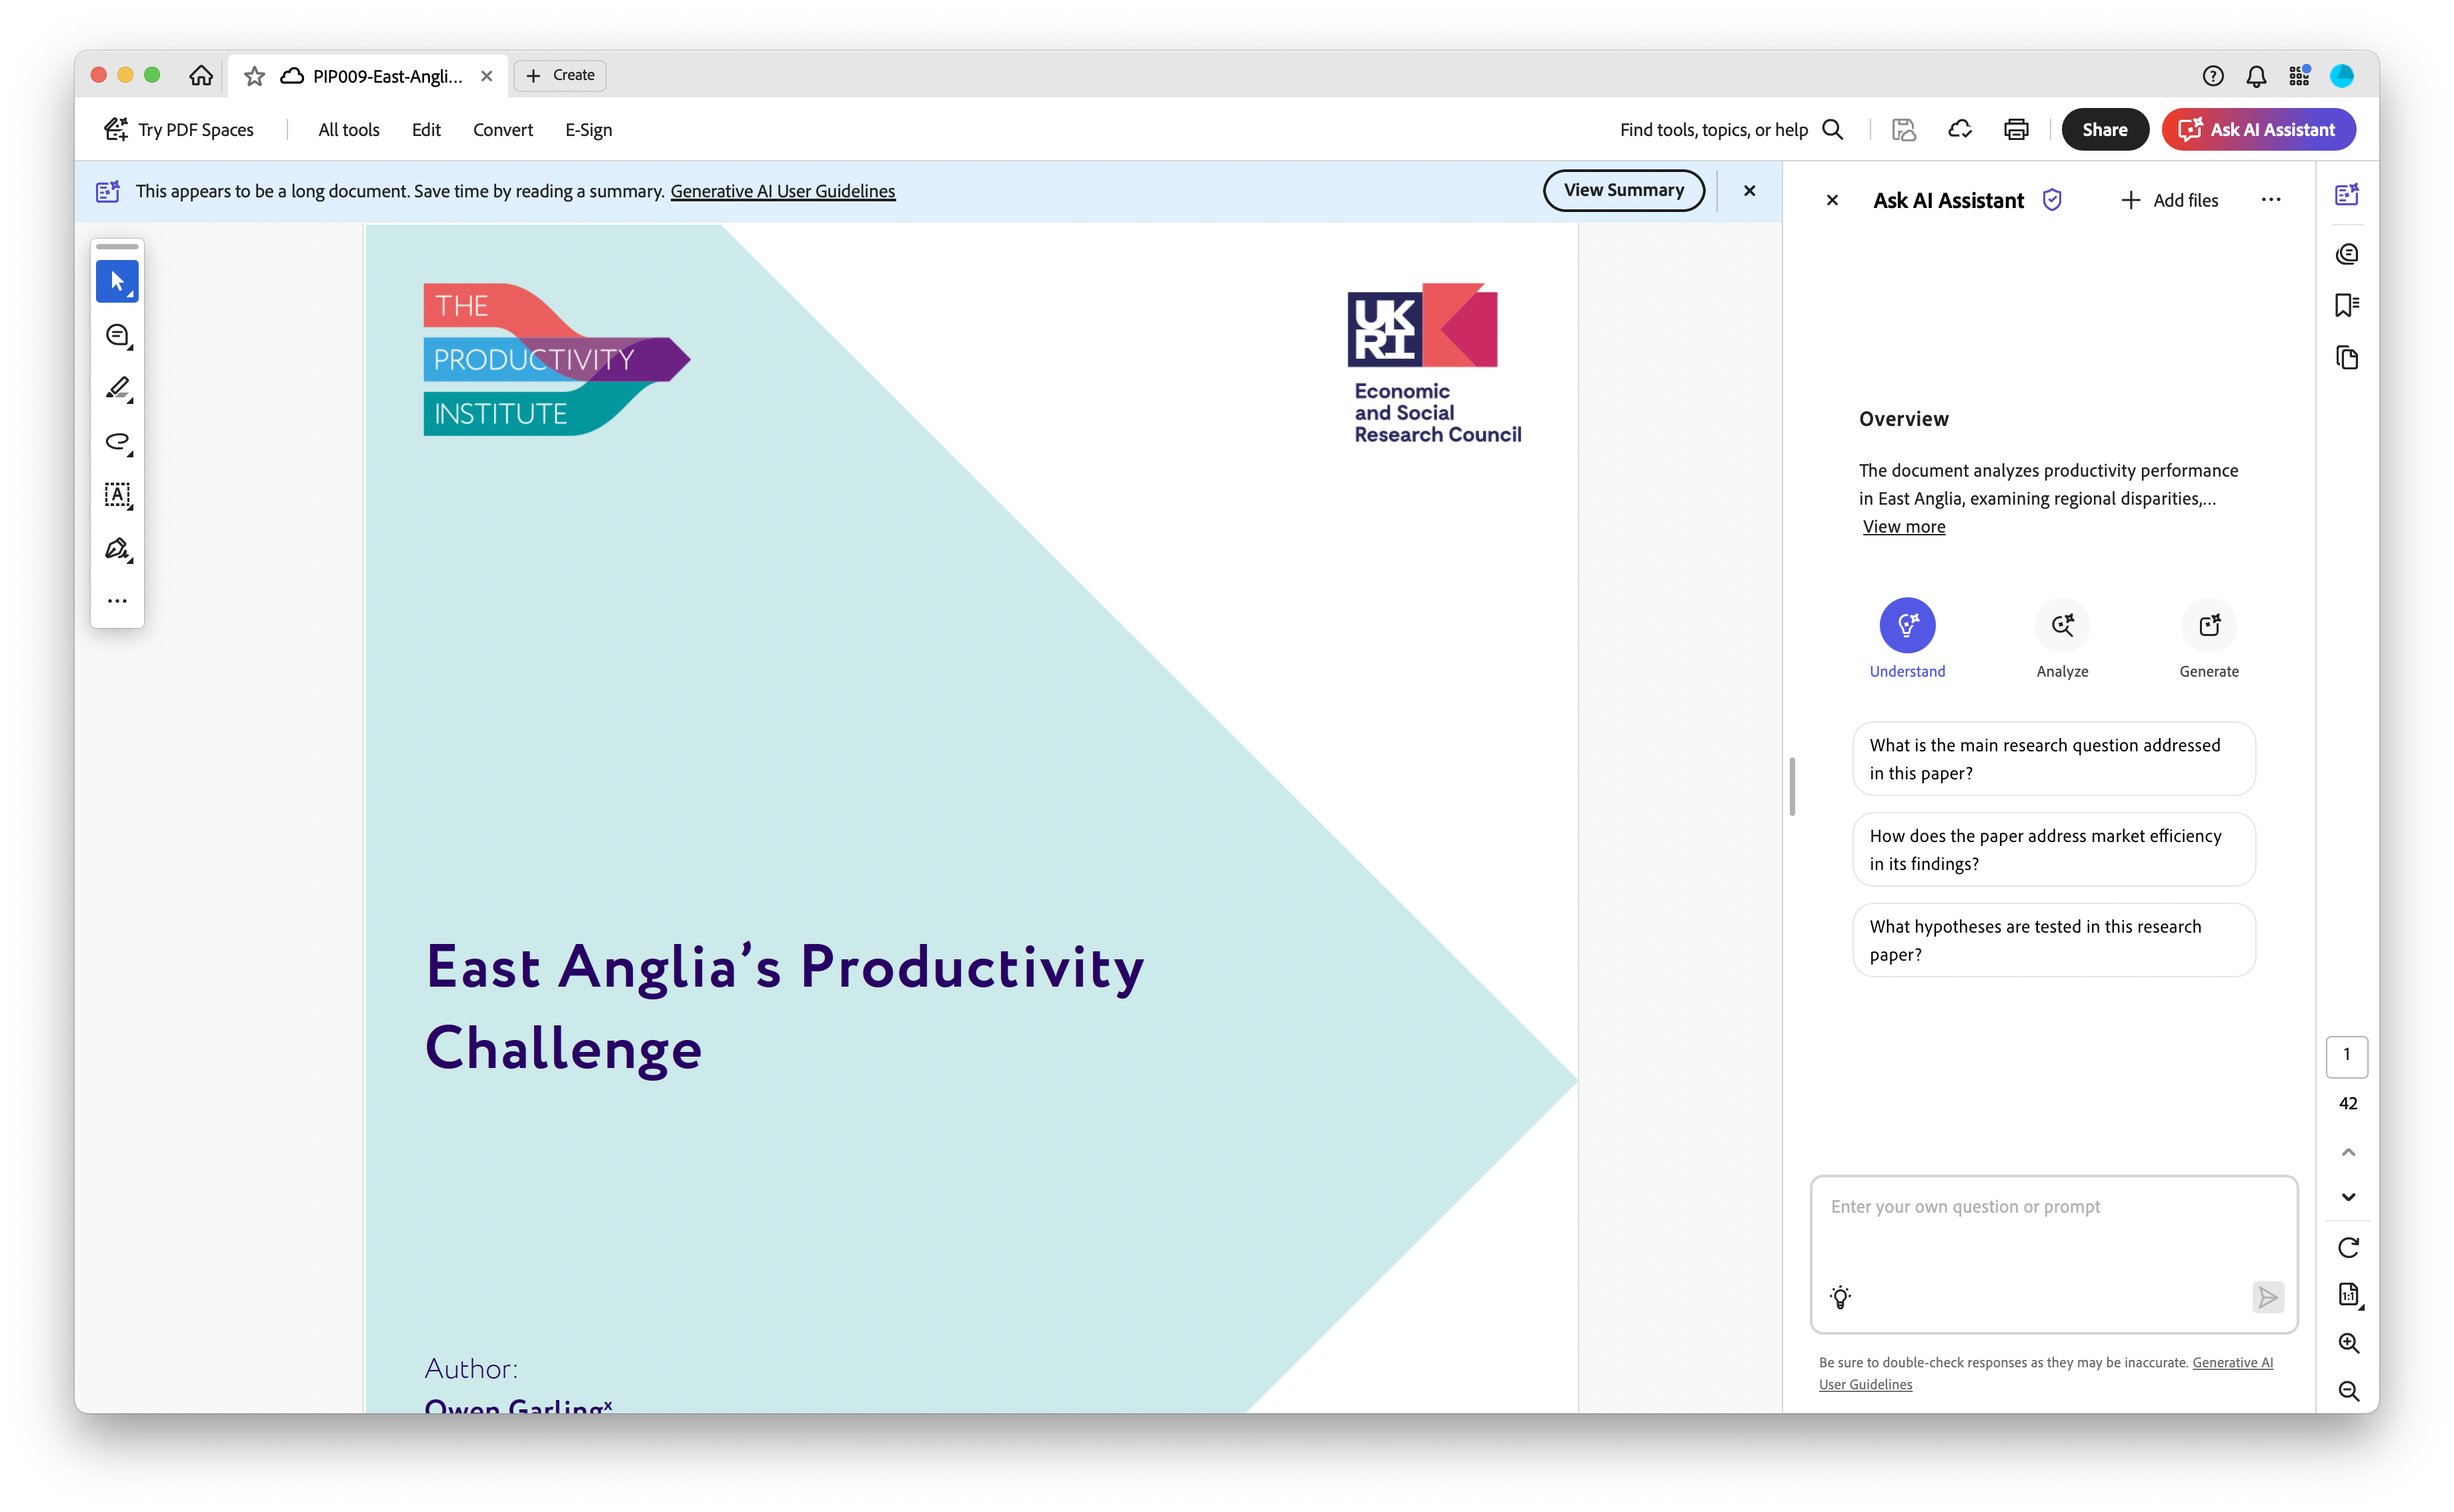Click the zoom in magnifier icon
This screenshot has width=2454, height=1512.
pyautogui.click(x=2348, y=1343)
